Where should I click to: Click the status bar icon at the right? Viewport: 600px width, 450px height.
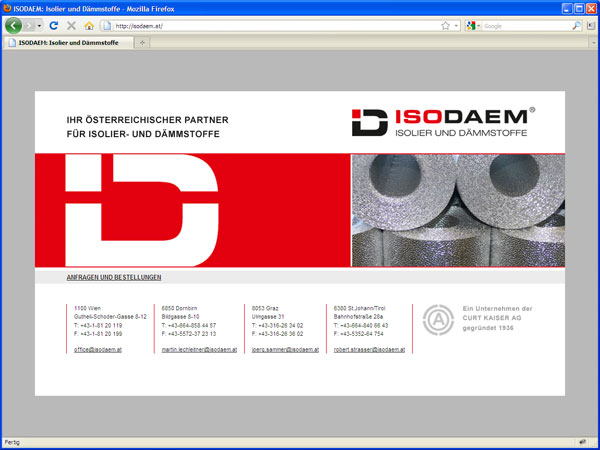click(583, 442)
